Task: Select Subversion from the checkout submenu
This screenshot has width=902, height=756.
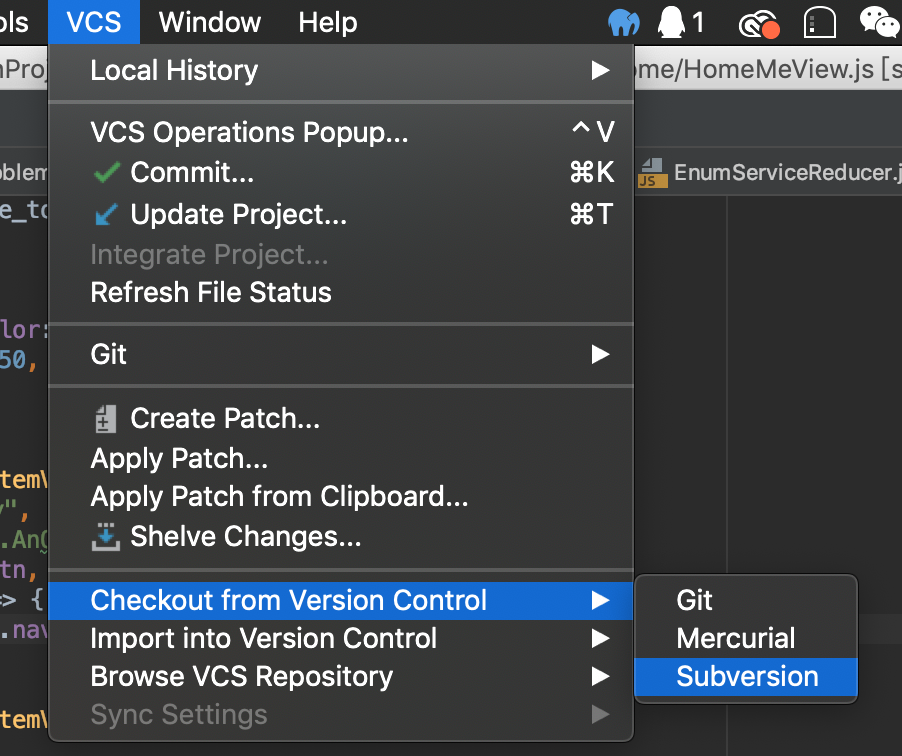Action: pos(745,677)
